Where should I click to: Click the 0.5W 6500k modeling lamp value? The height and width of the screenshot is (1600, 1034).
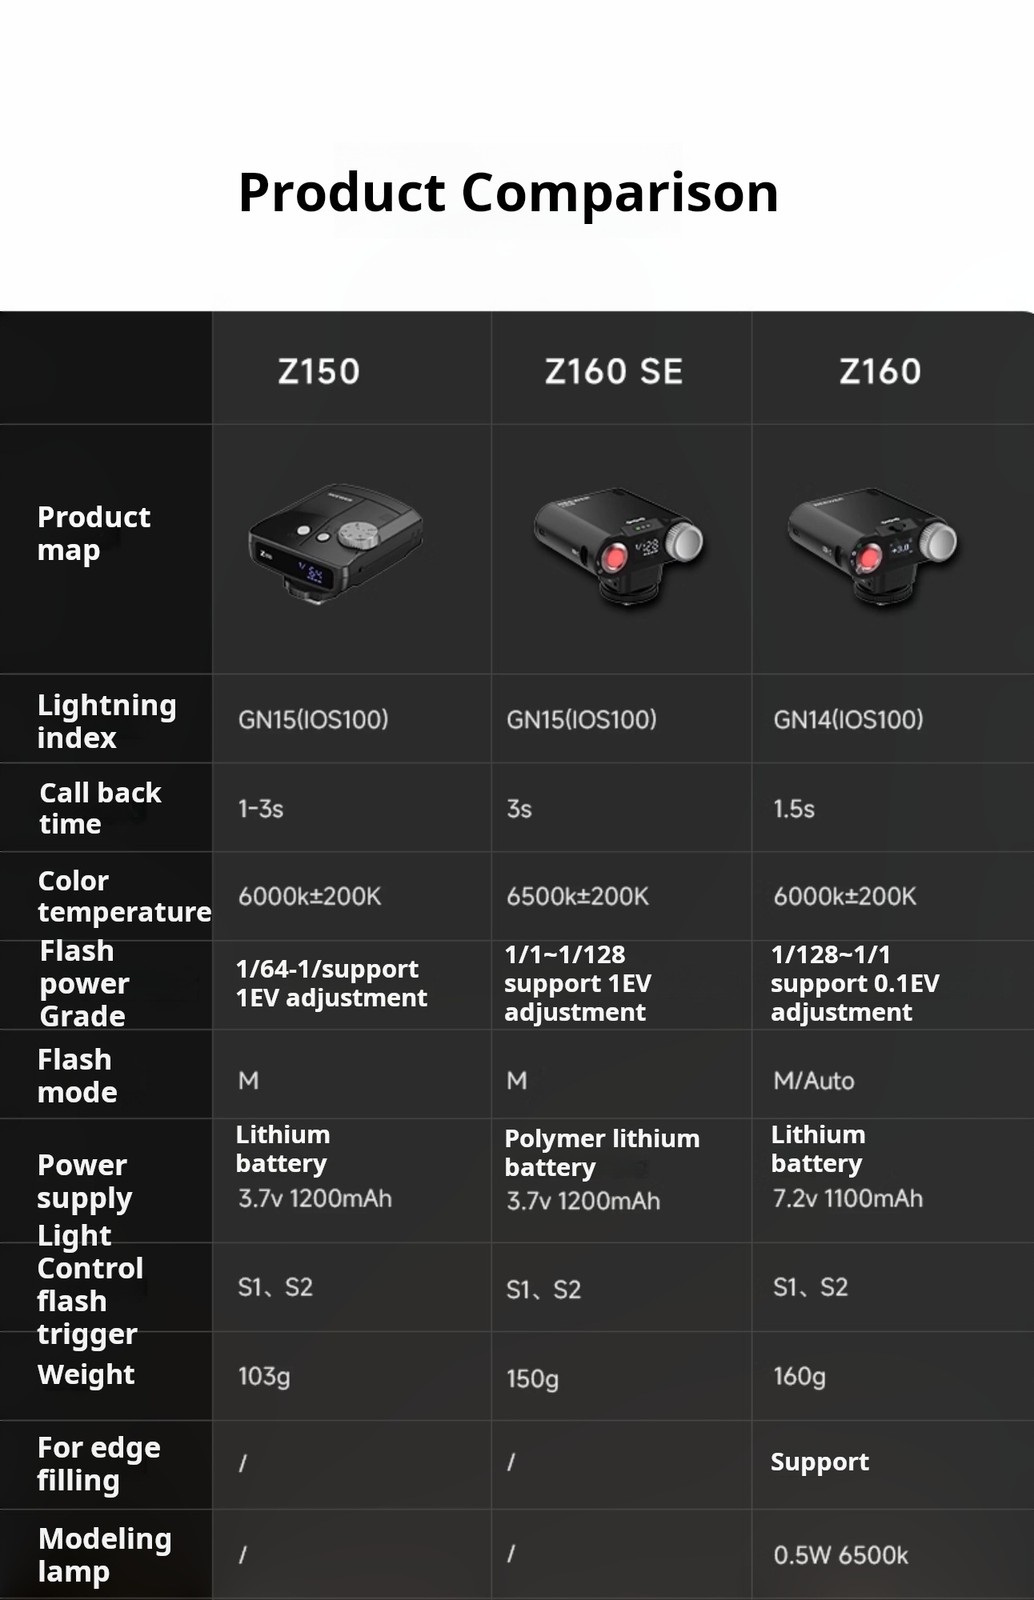tap(840, 1555)
